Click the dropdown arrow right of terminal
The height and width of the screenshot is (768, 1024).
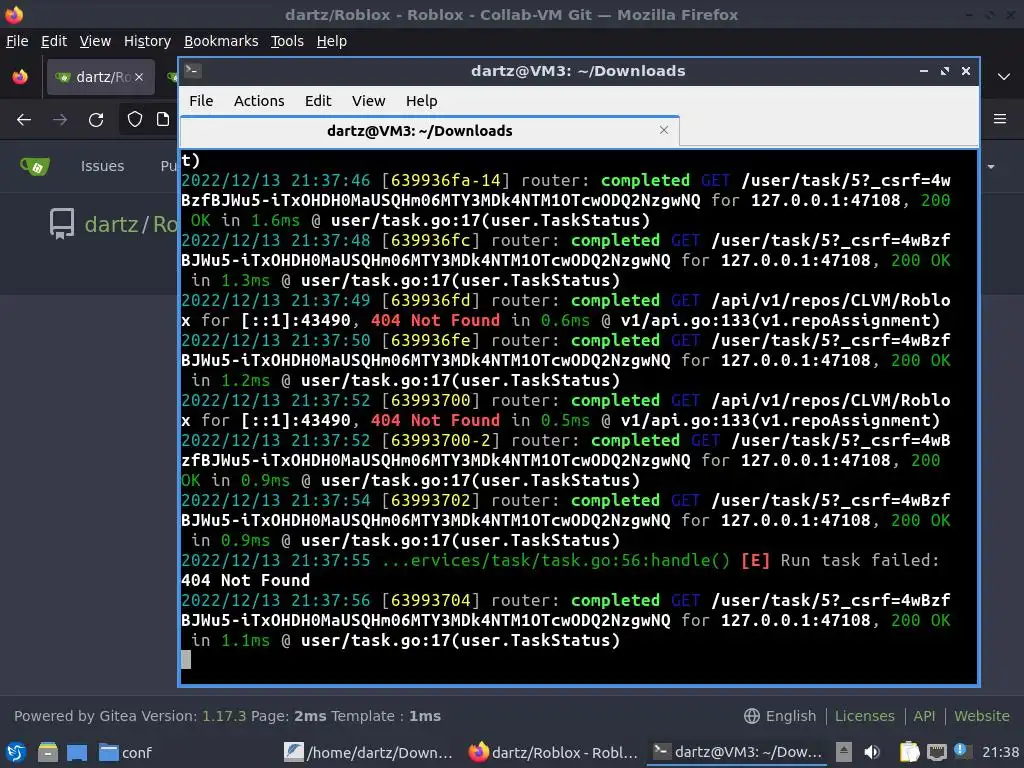click(x=991, y=167)
